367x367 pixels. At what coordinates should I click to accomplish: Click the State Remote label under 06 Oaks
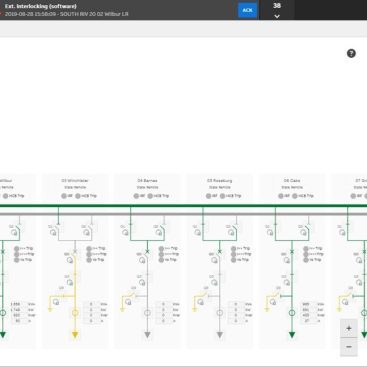click(x=292, y=187)
